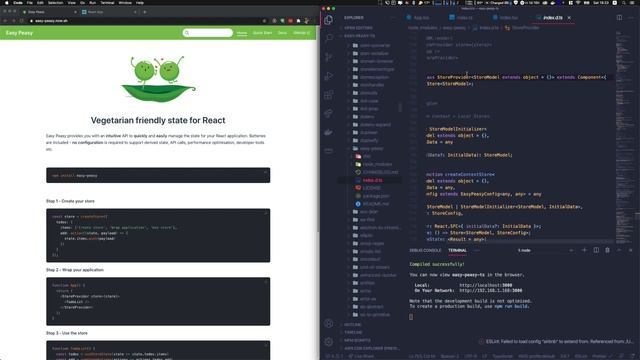This screenshot has width=640, height=360.
Task: Expand the OUTLINE section
Action: tap(352, 324)
